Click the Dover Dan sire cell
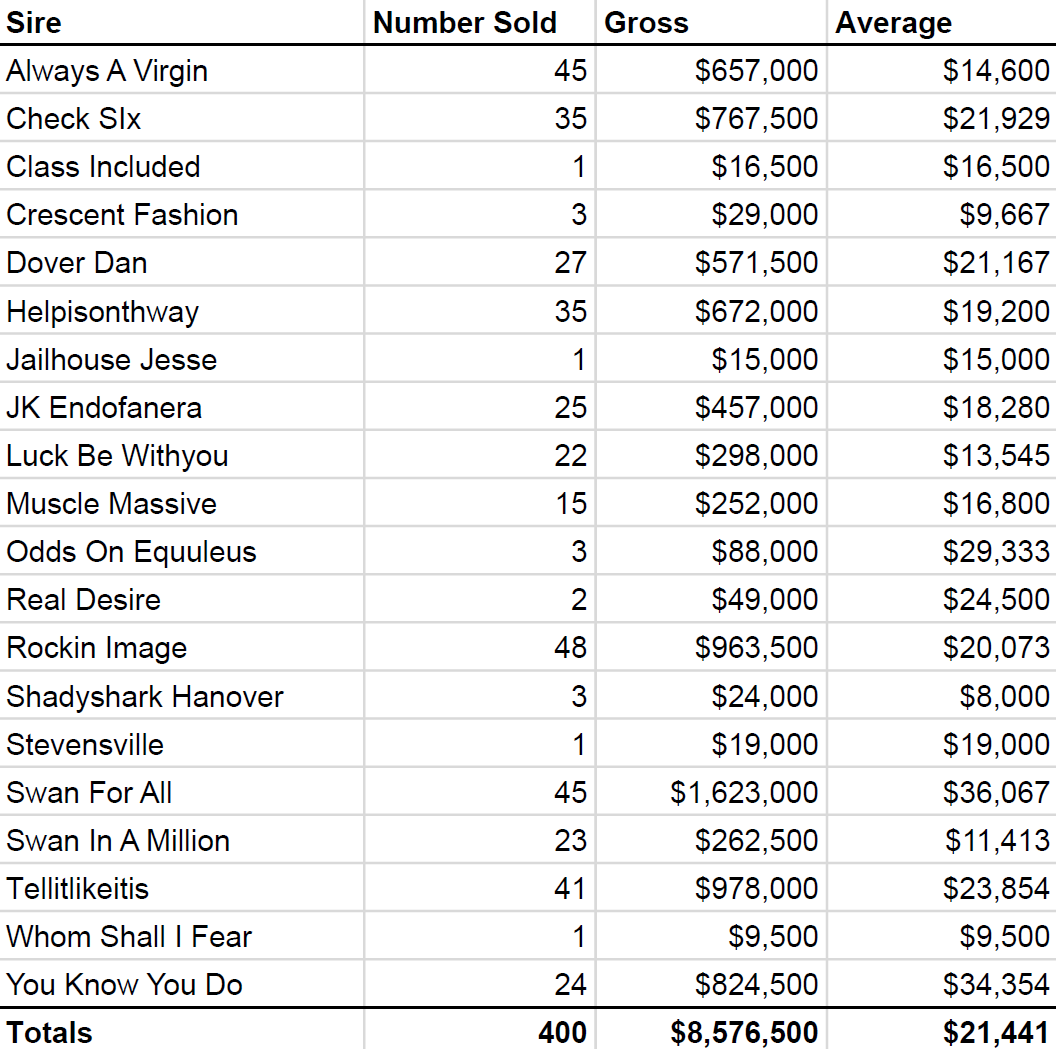Screen dimensions: 1056x1049 click(x=181, y=262)
